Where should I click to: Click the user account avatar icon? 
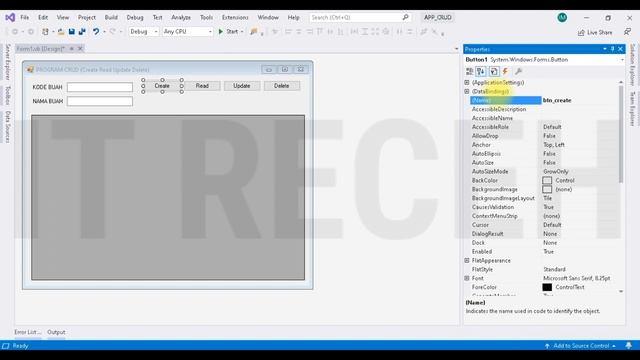(562, 18)
